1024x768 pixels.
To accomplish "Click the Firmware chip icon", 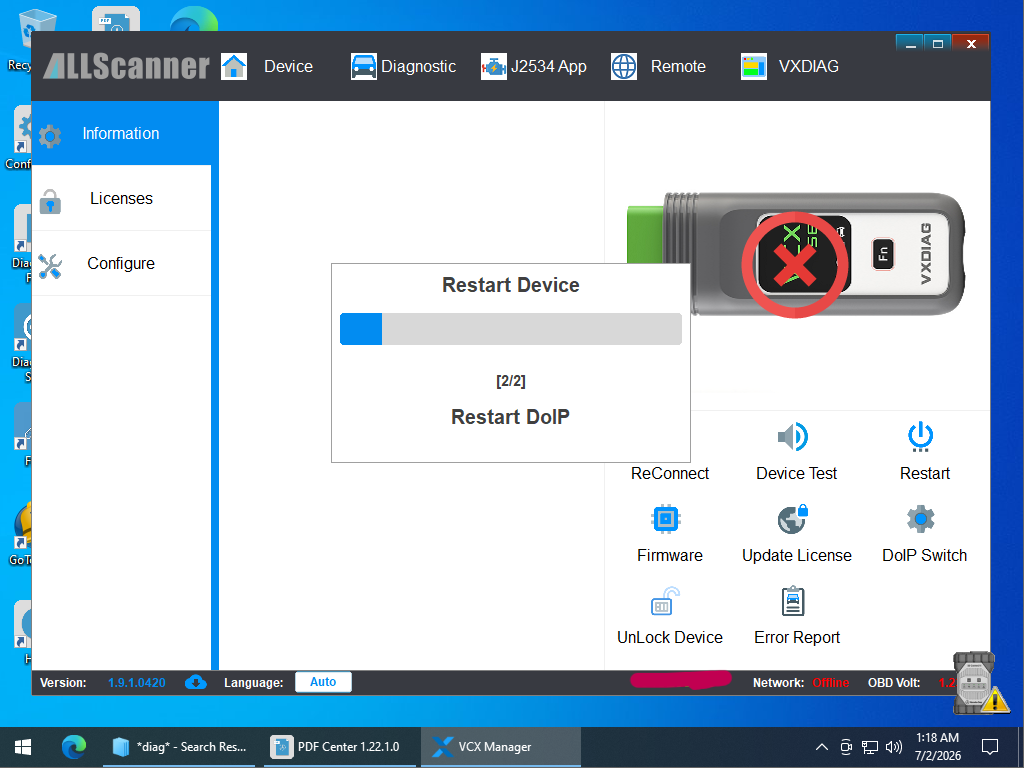I will (666, 519).
